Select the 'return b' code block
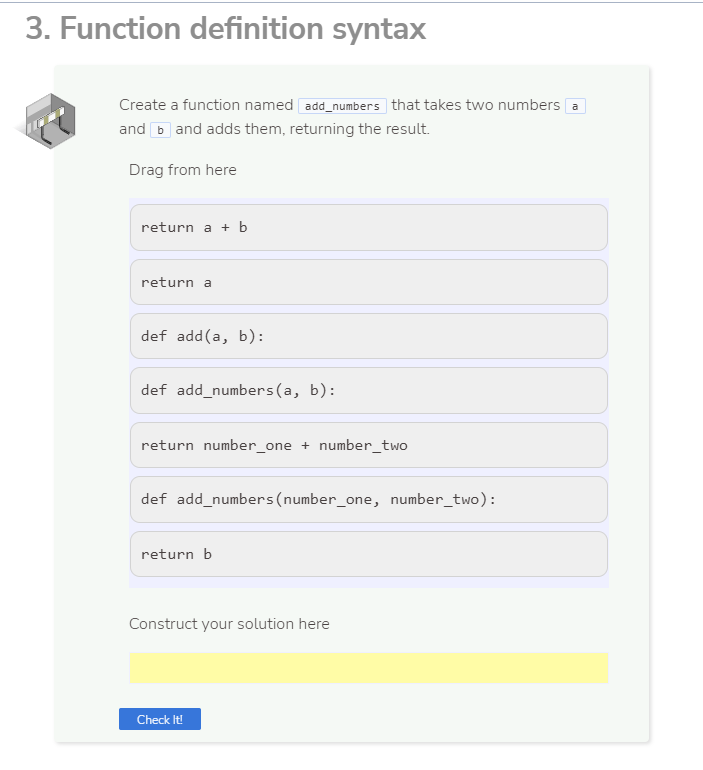The height and width of the screenshot is (770, 703). pyautogui.click(x=369, y=554)
